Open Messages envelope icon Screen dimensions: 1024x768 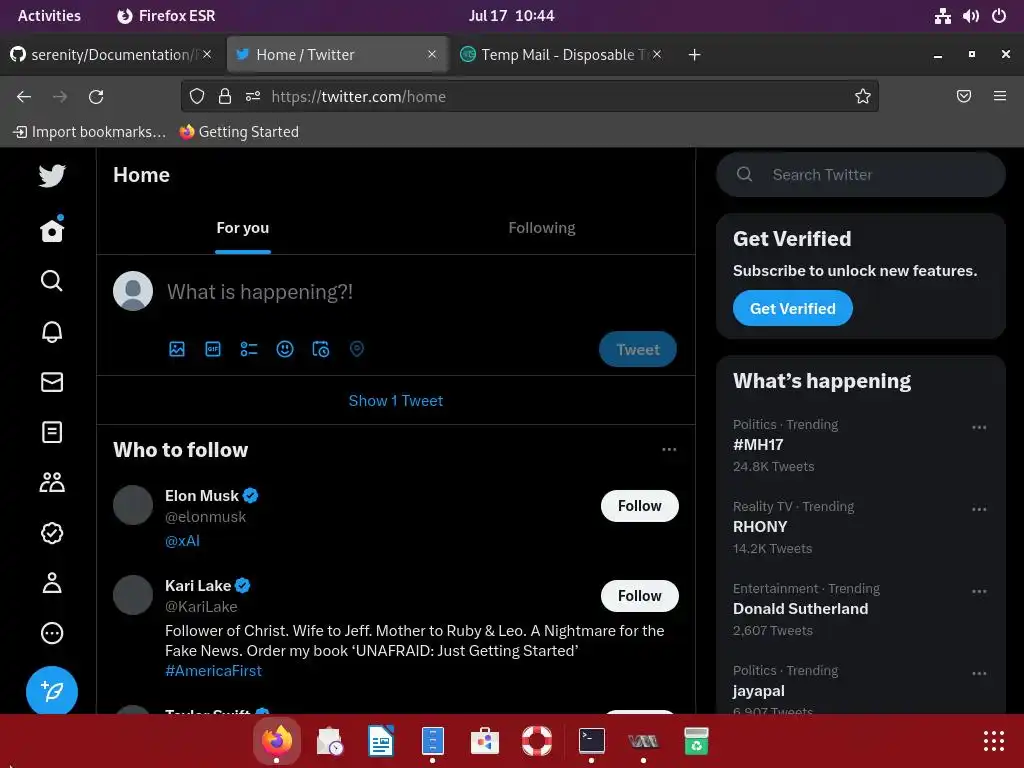tap(52, 382)
